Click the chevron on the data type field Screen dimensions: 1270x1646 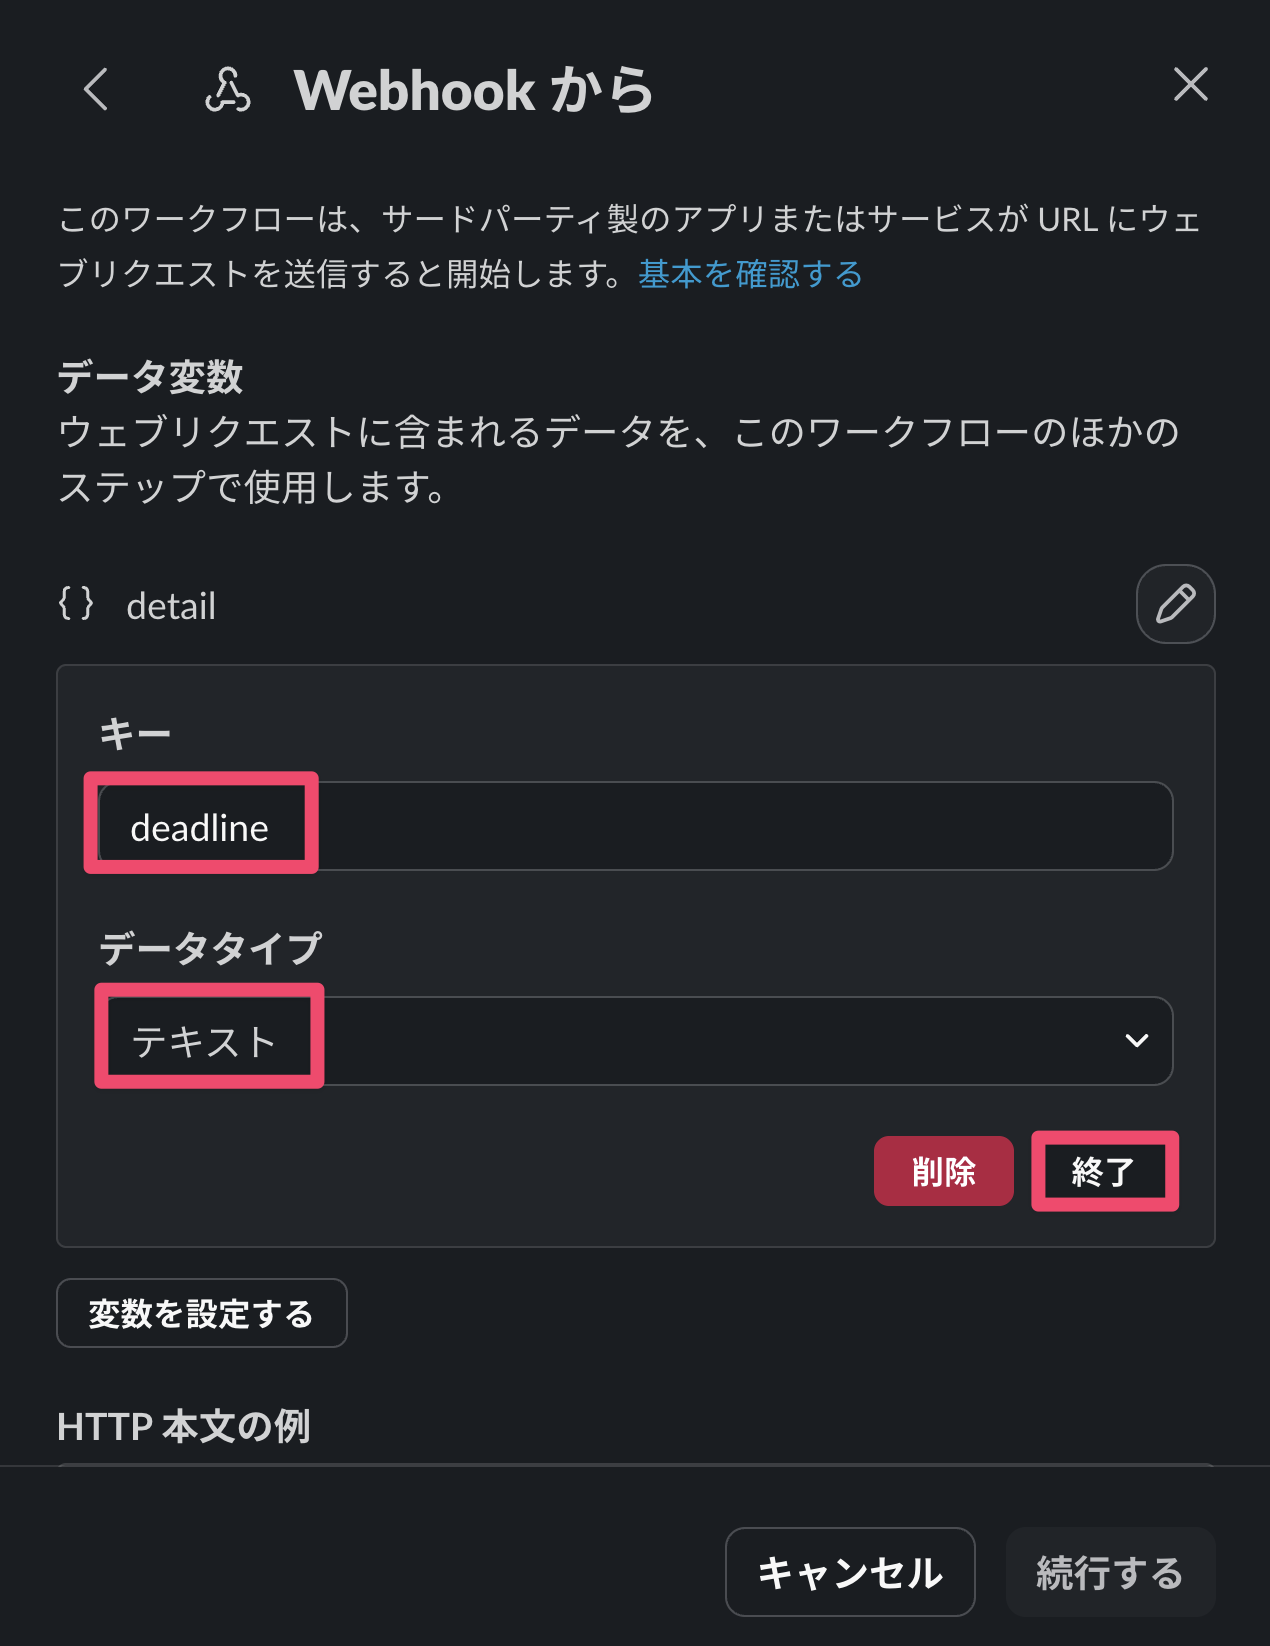(1136, 1040)
